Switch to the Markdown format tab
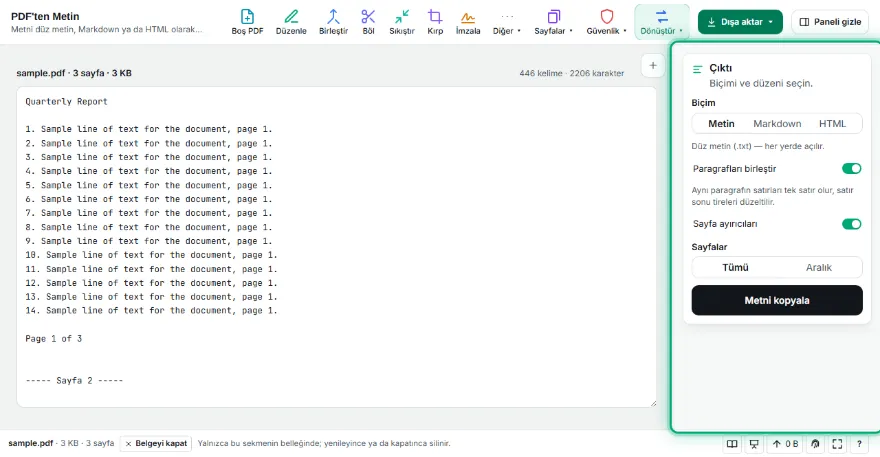Viewport: 880px width, 457px height. click(777, 124)
